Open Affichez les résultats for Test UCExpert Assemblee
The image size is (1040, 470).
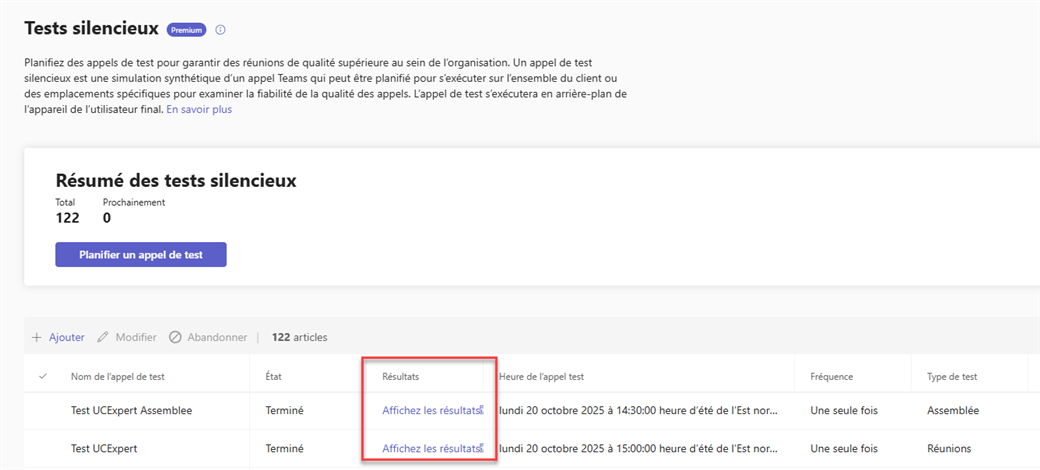(430, 411)
